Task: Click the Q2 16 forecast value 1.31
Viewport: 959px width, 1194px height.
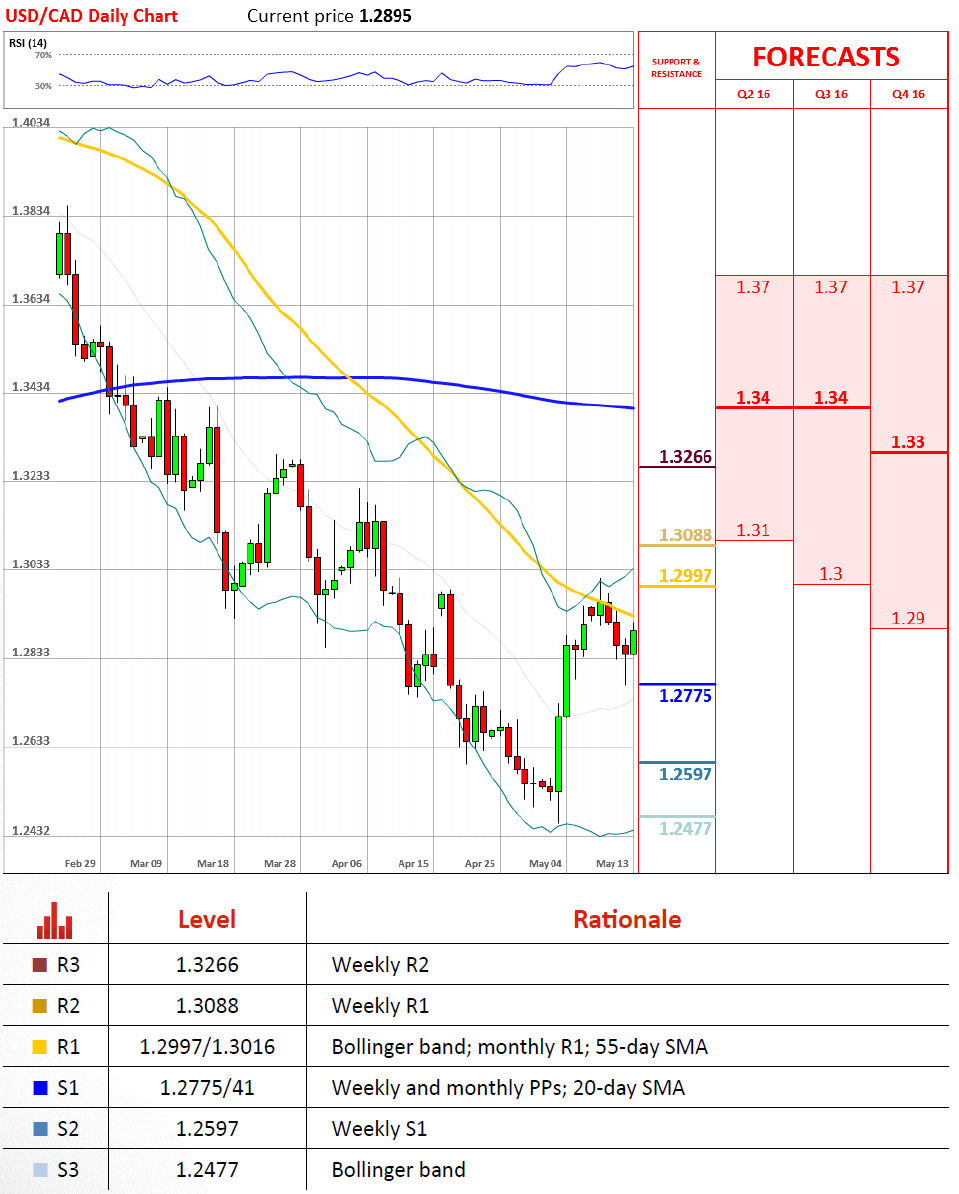Action: click(753, 530)
